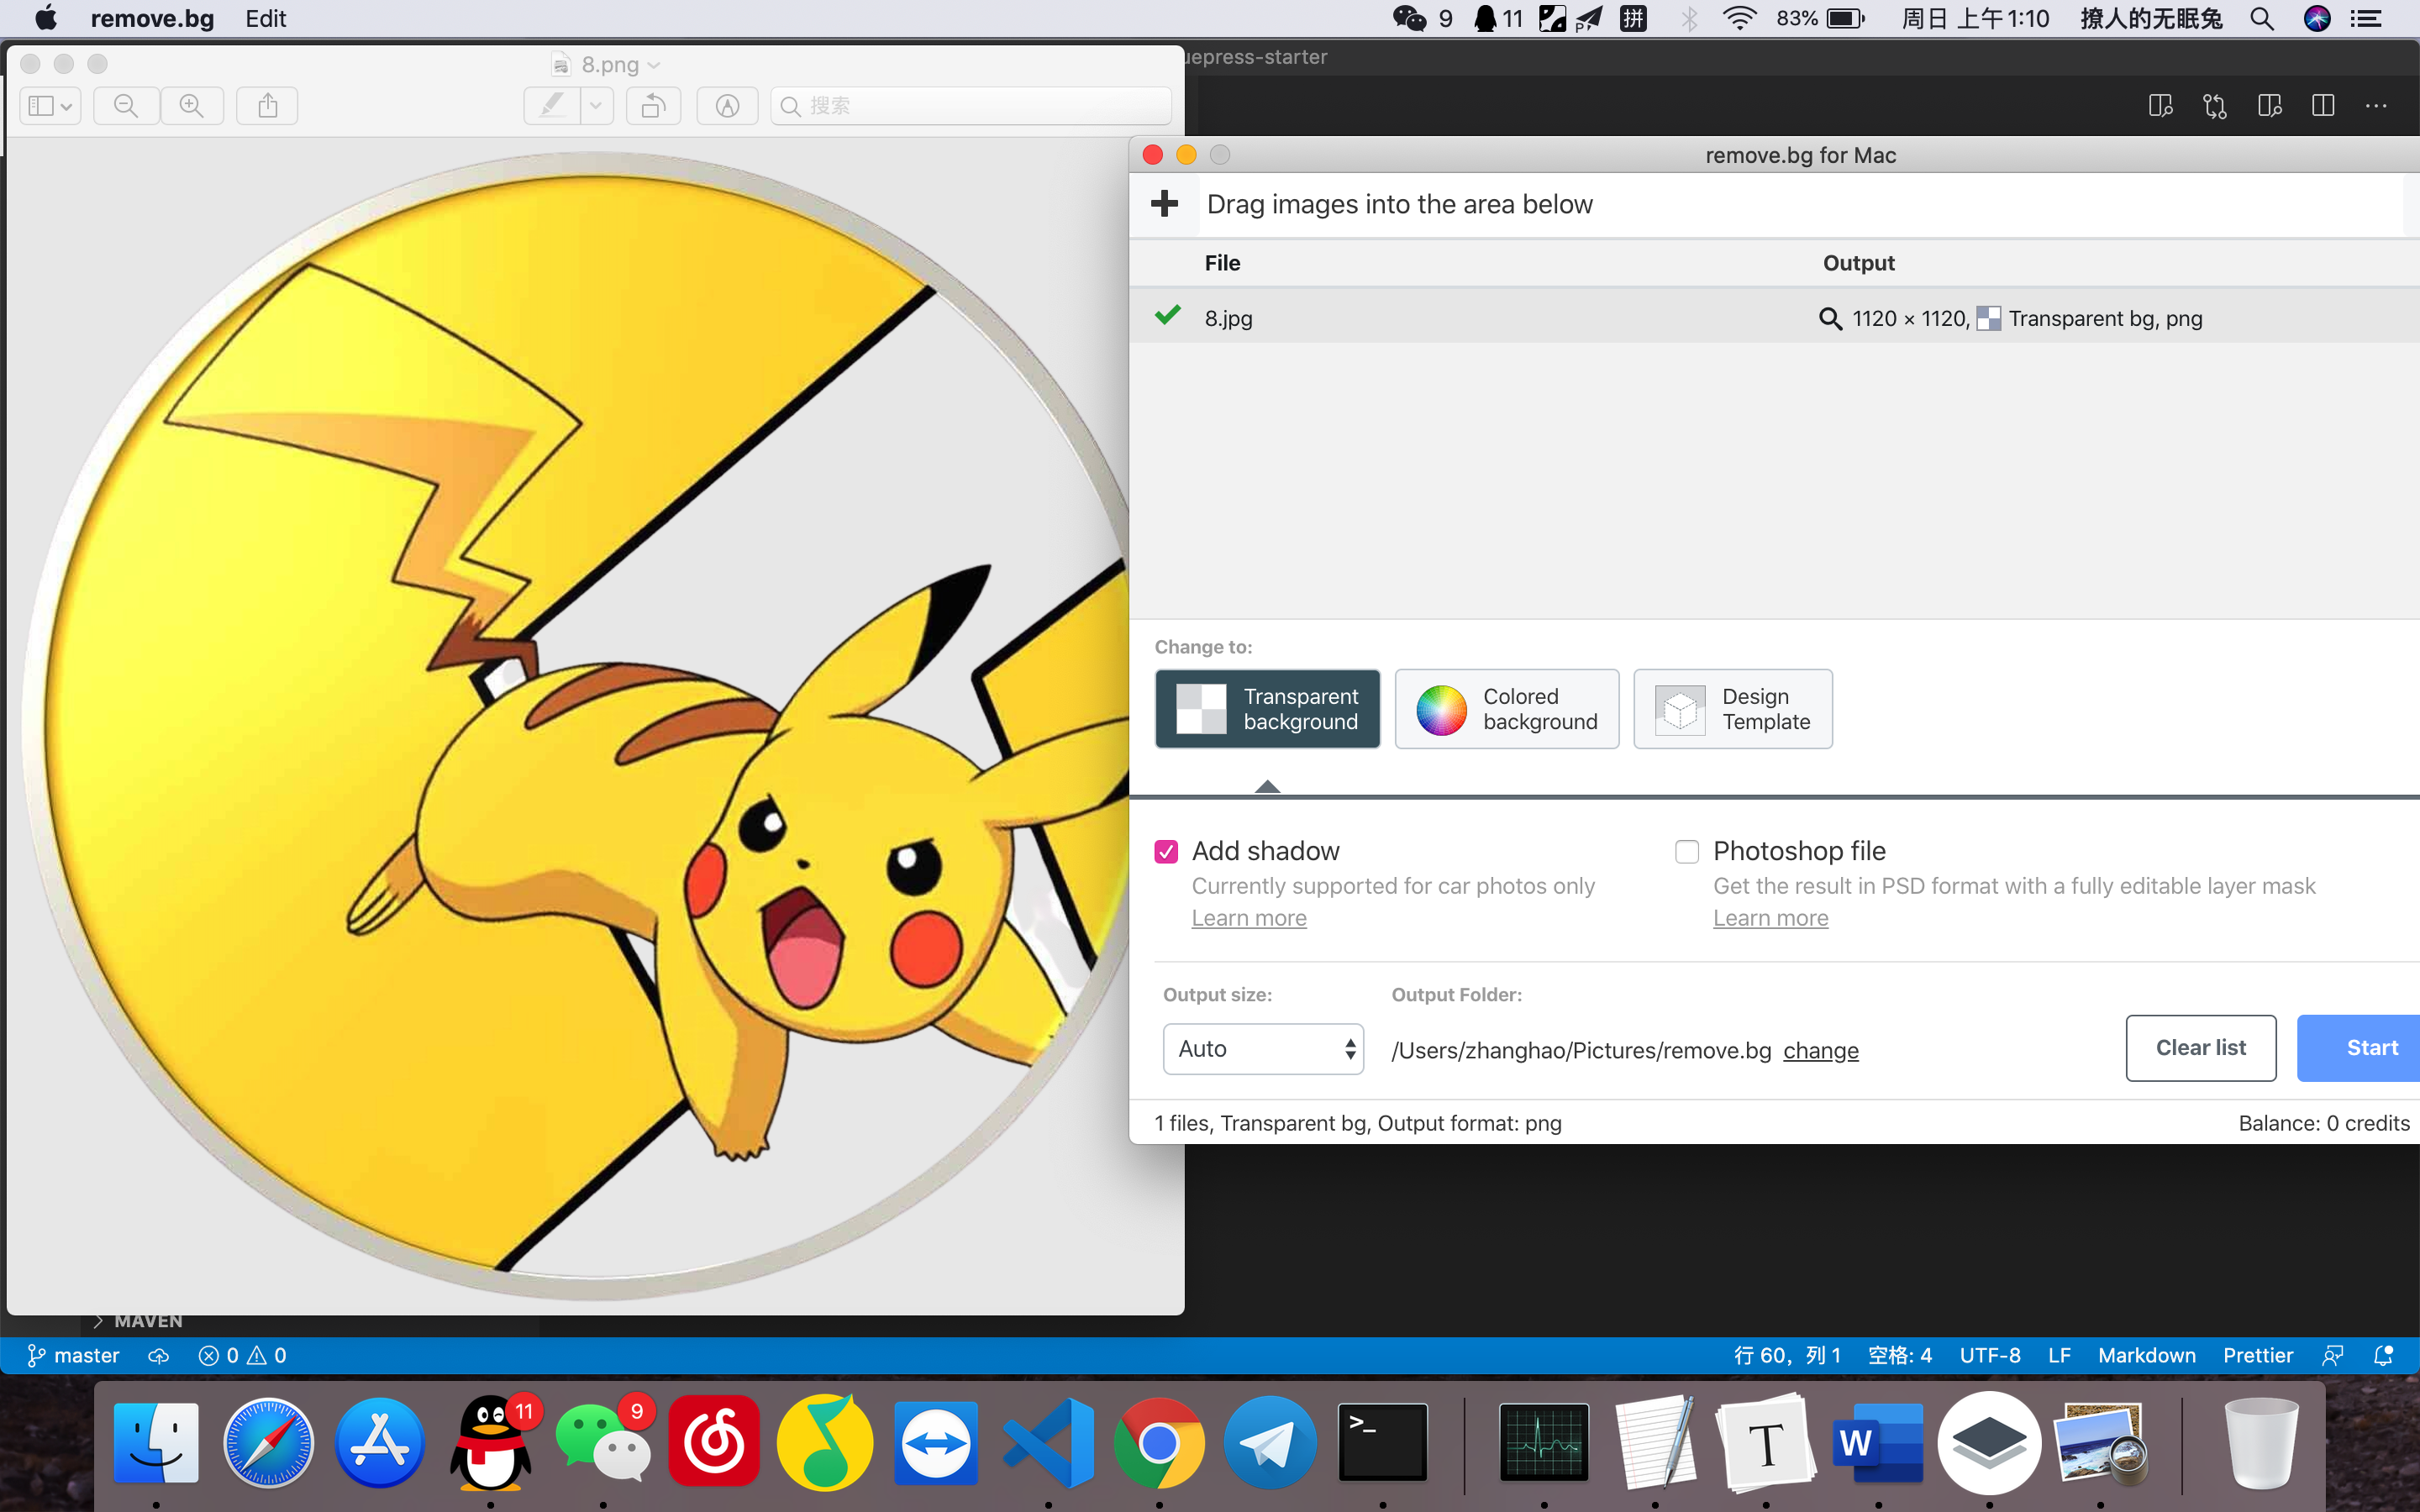Image resolution: width=2420 pixels, height=1512 pixels.
Task: Uncheck the Add shadow checkbox
Action: pos(1166,851)
